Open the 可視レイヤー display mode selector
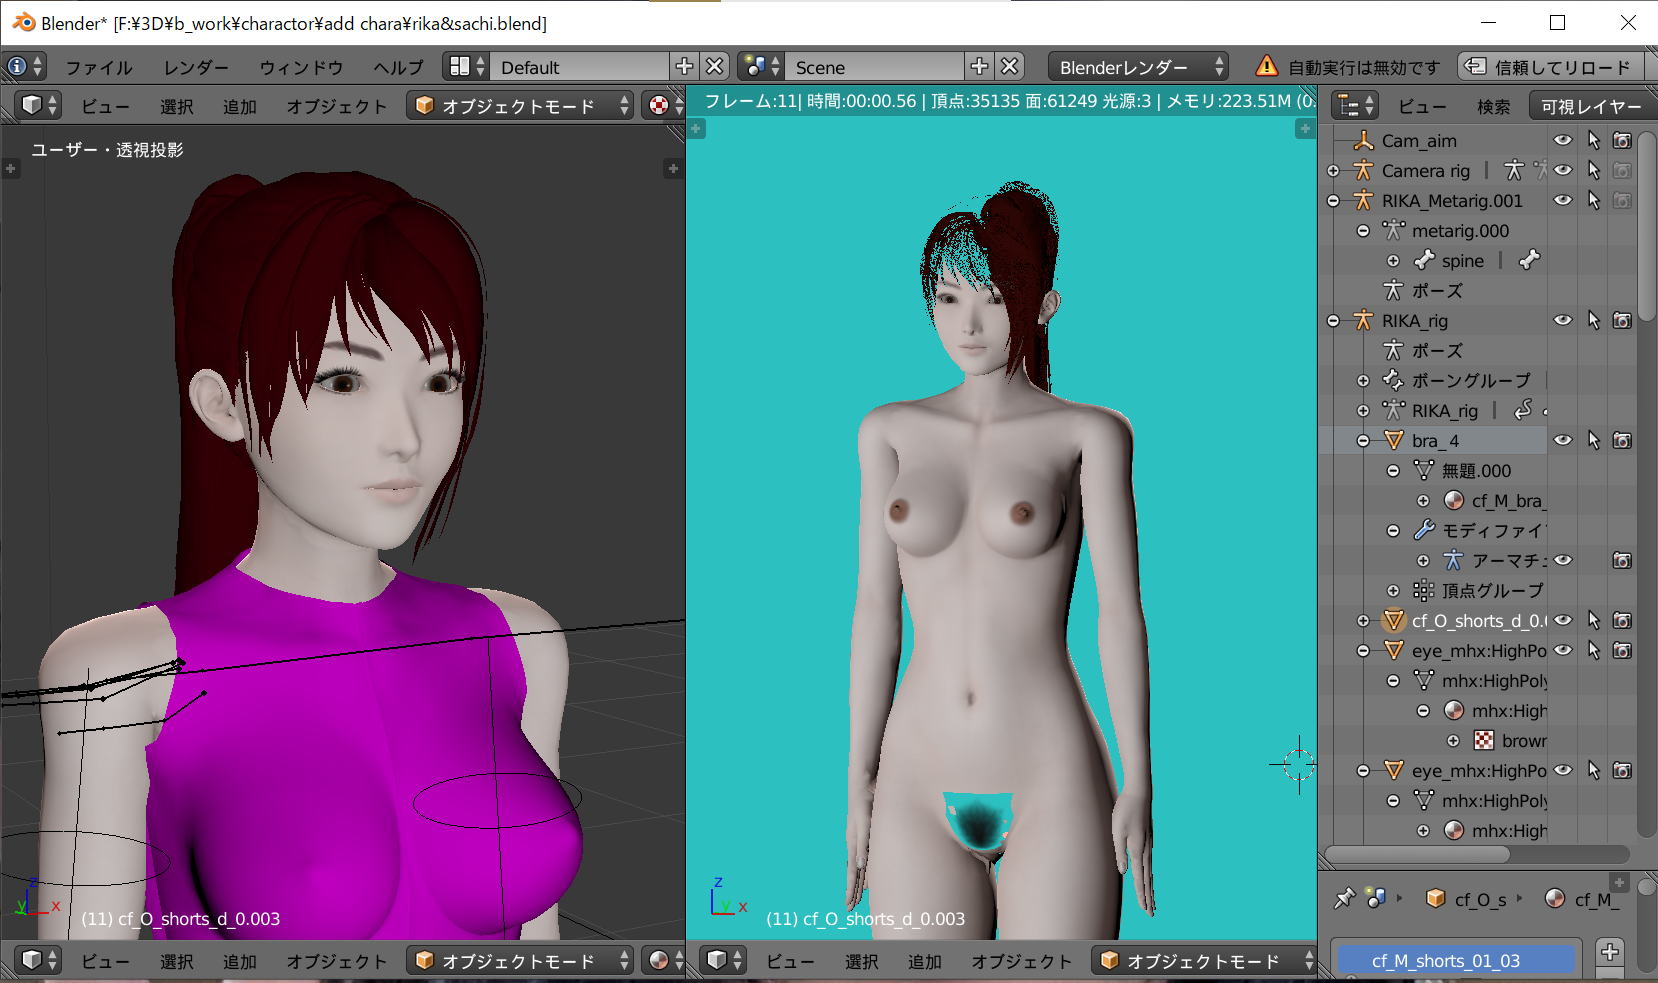 [x=1590, y=106]
